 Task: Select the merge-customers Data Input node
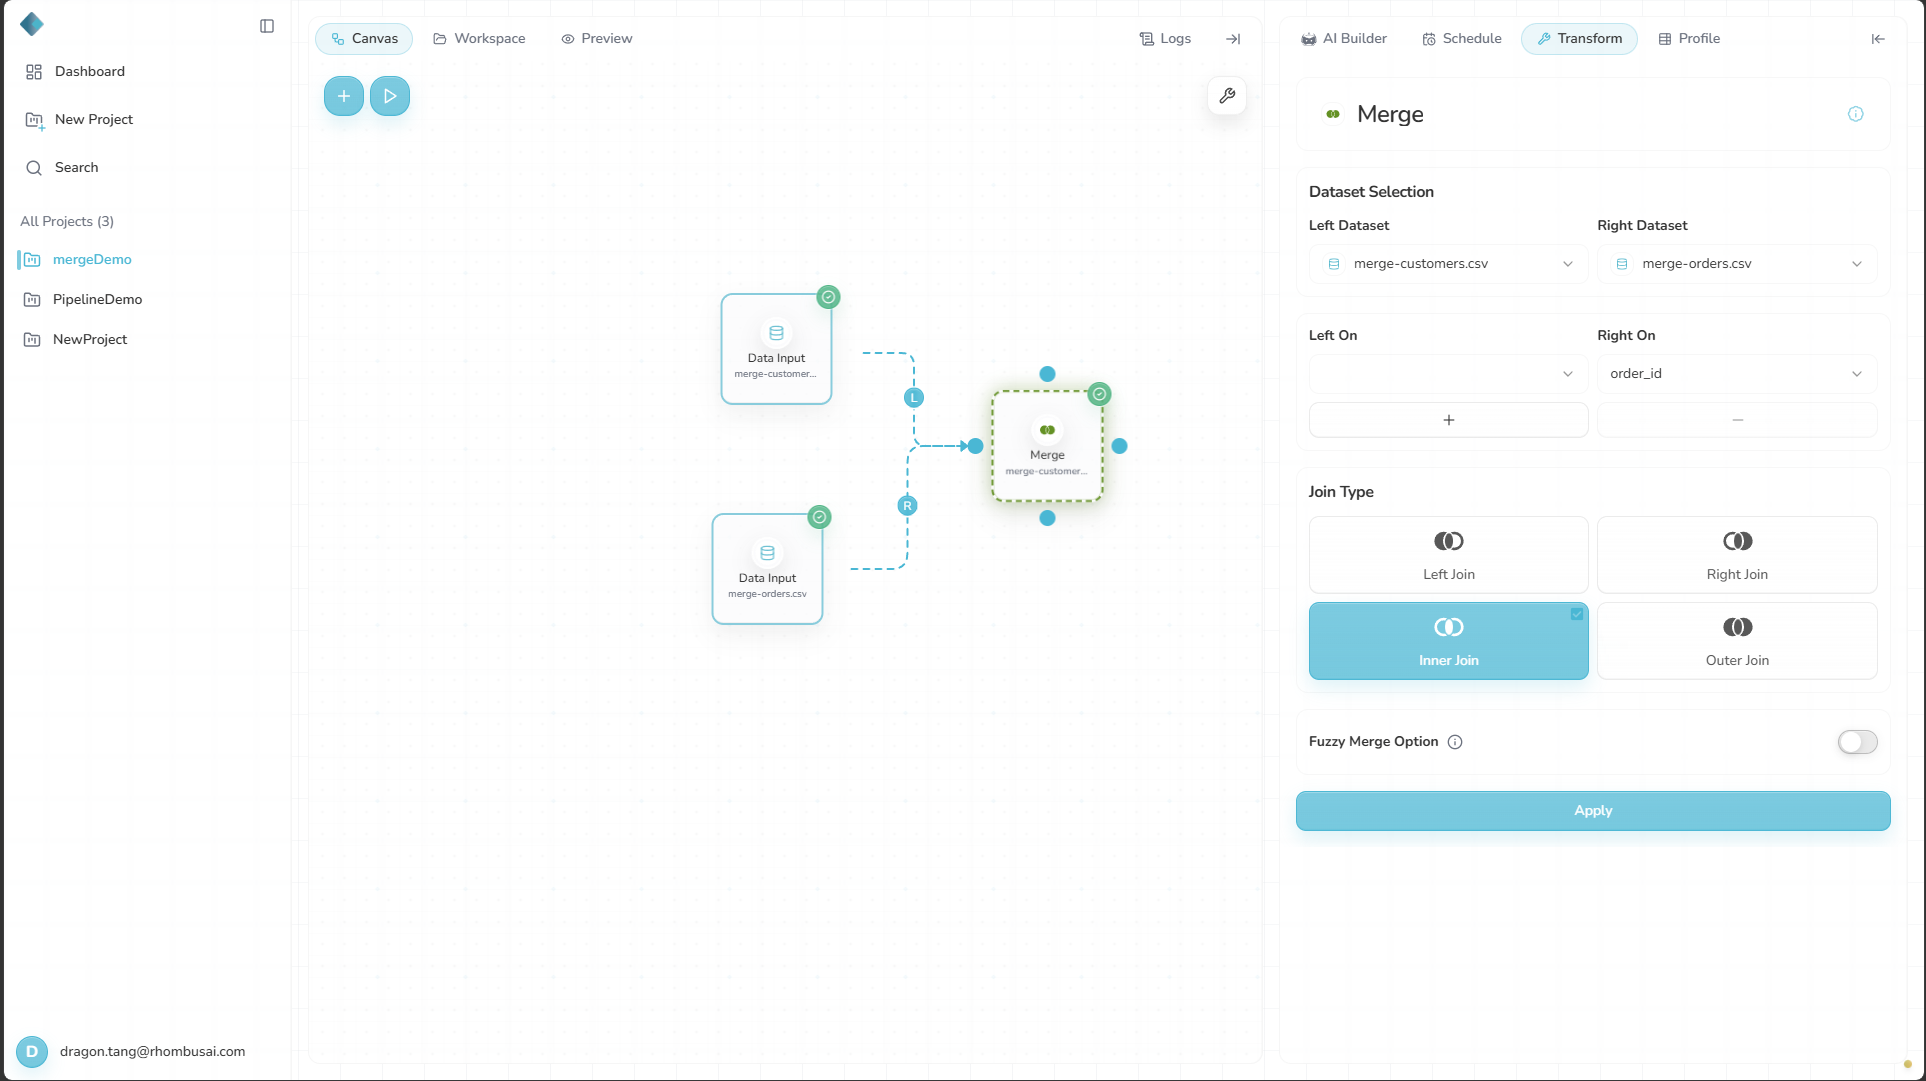tap(776, 349)
